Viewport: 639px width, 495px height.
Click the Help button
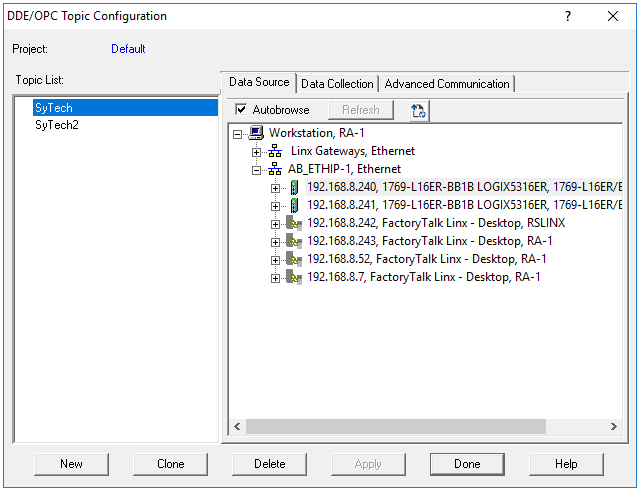tap(566, 464)
